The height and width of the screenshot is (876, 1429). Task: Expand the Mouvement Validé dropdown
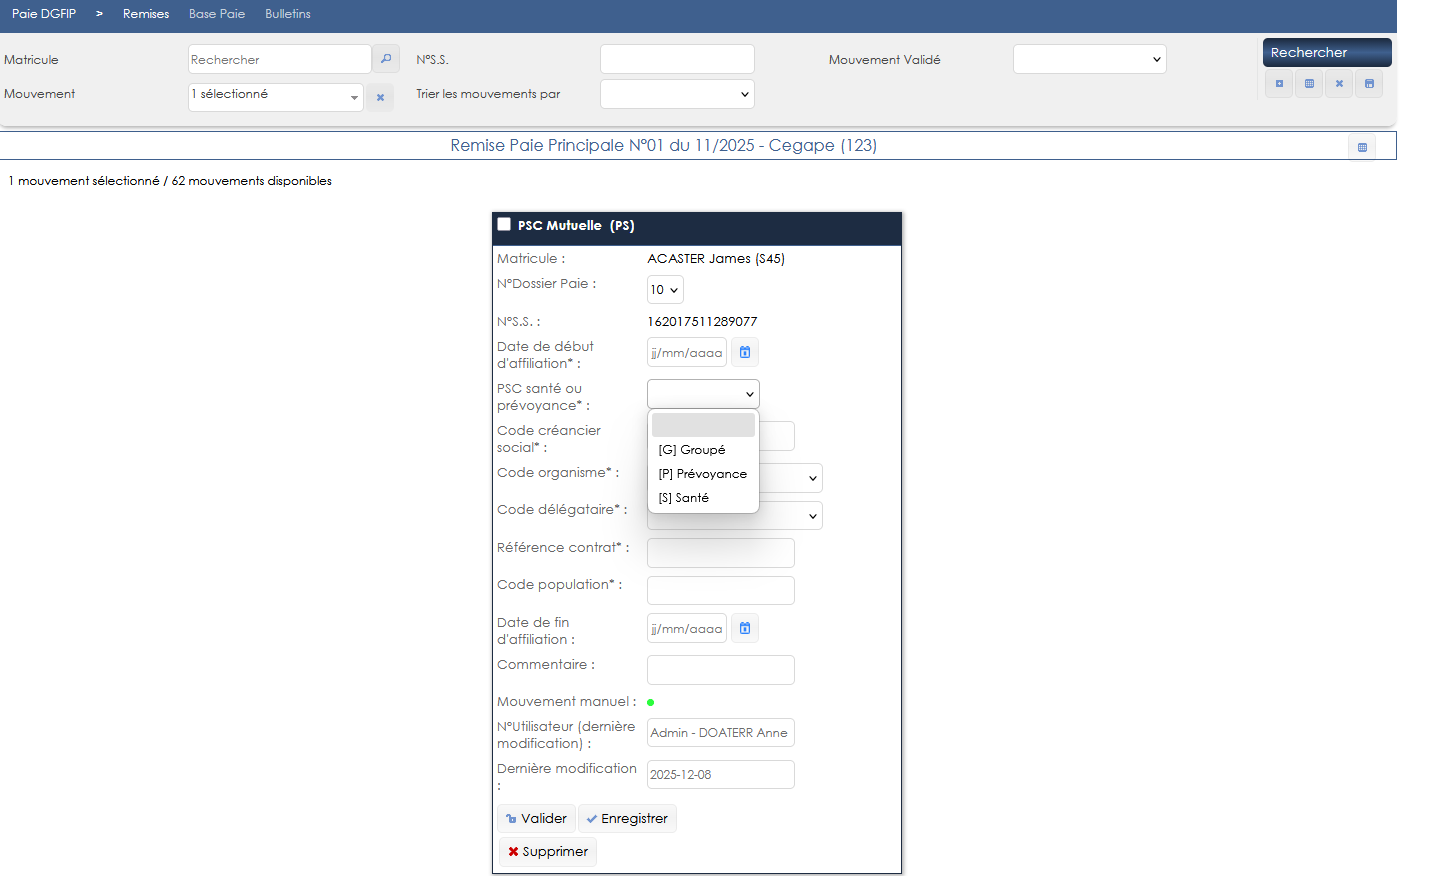point(1089,59)
